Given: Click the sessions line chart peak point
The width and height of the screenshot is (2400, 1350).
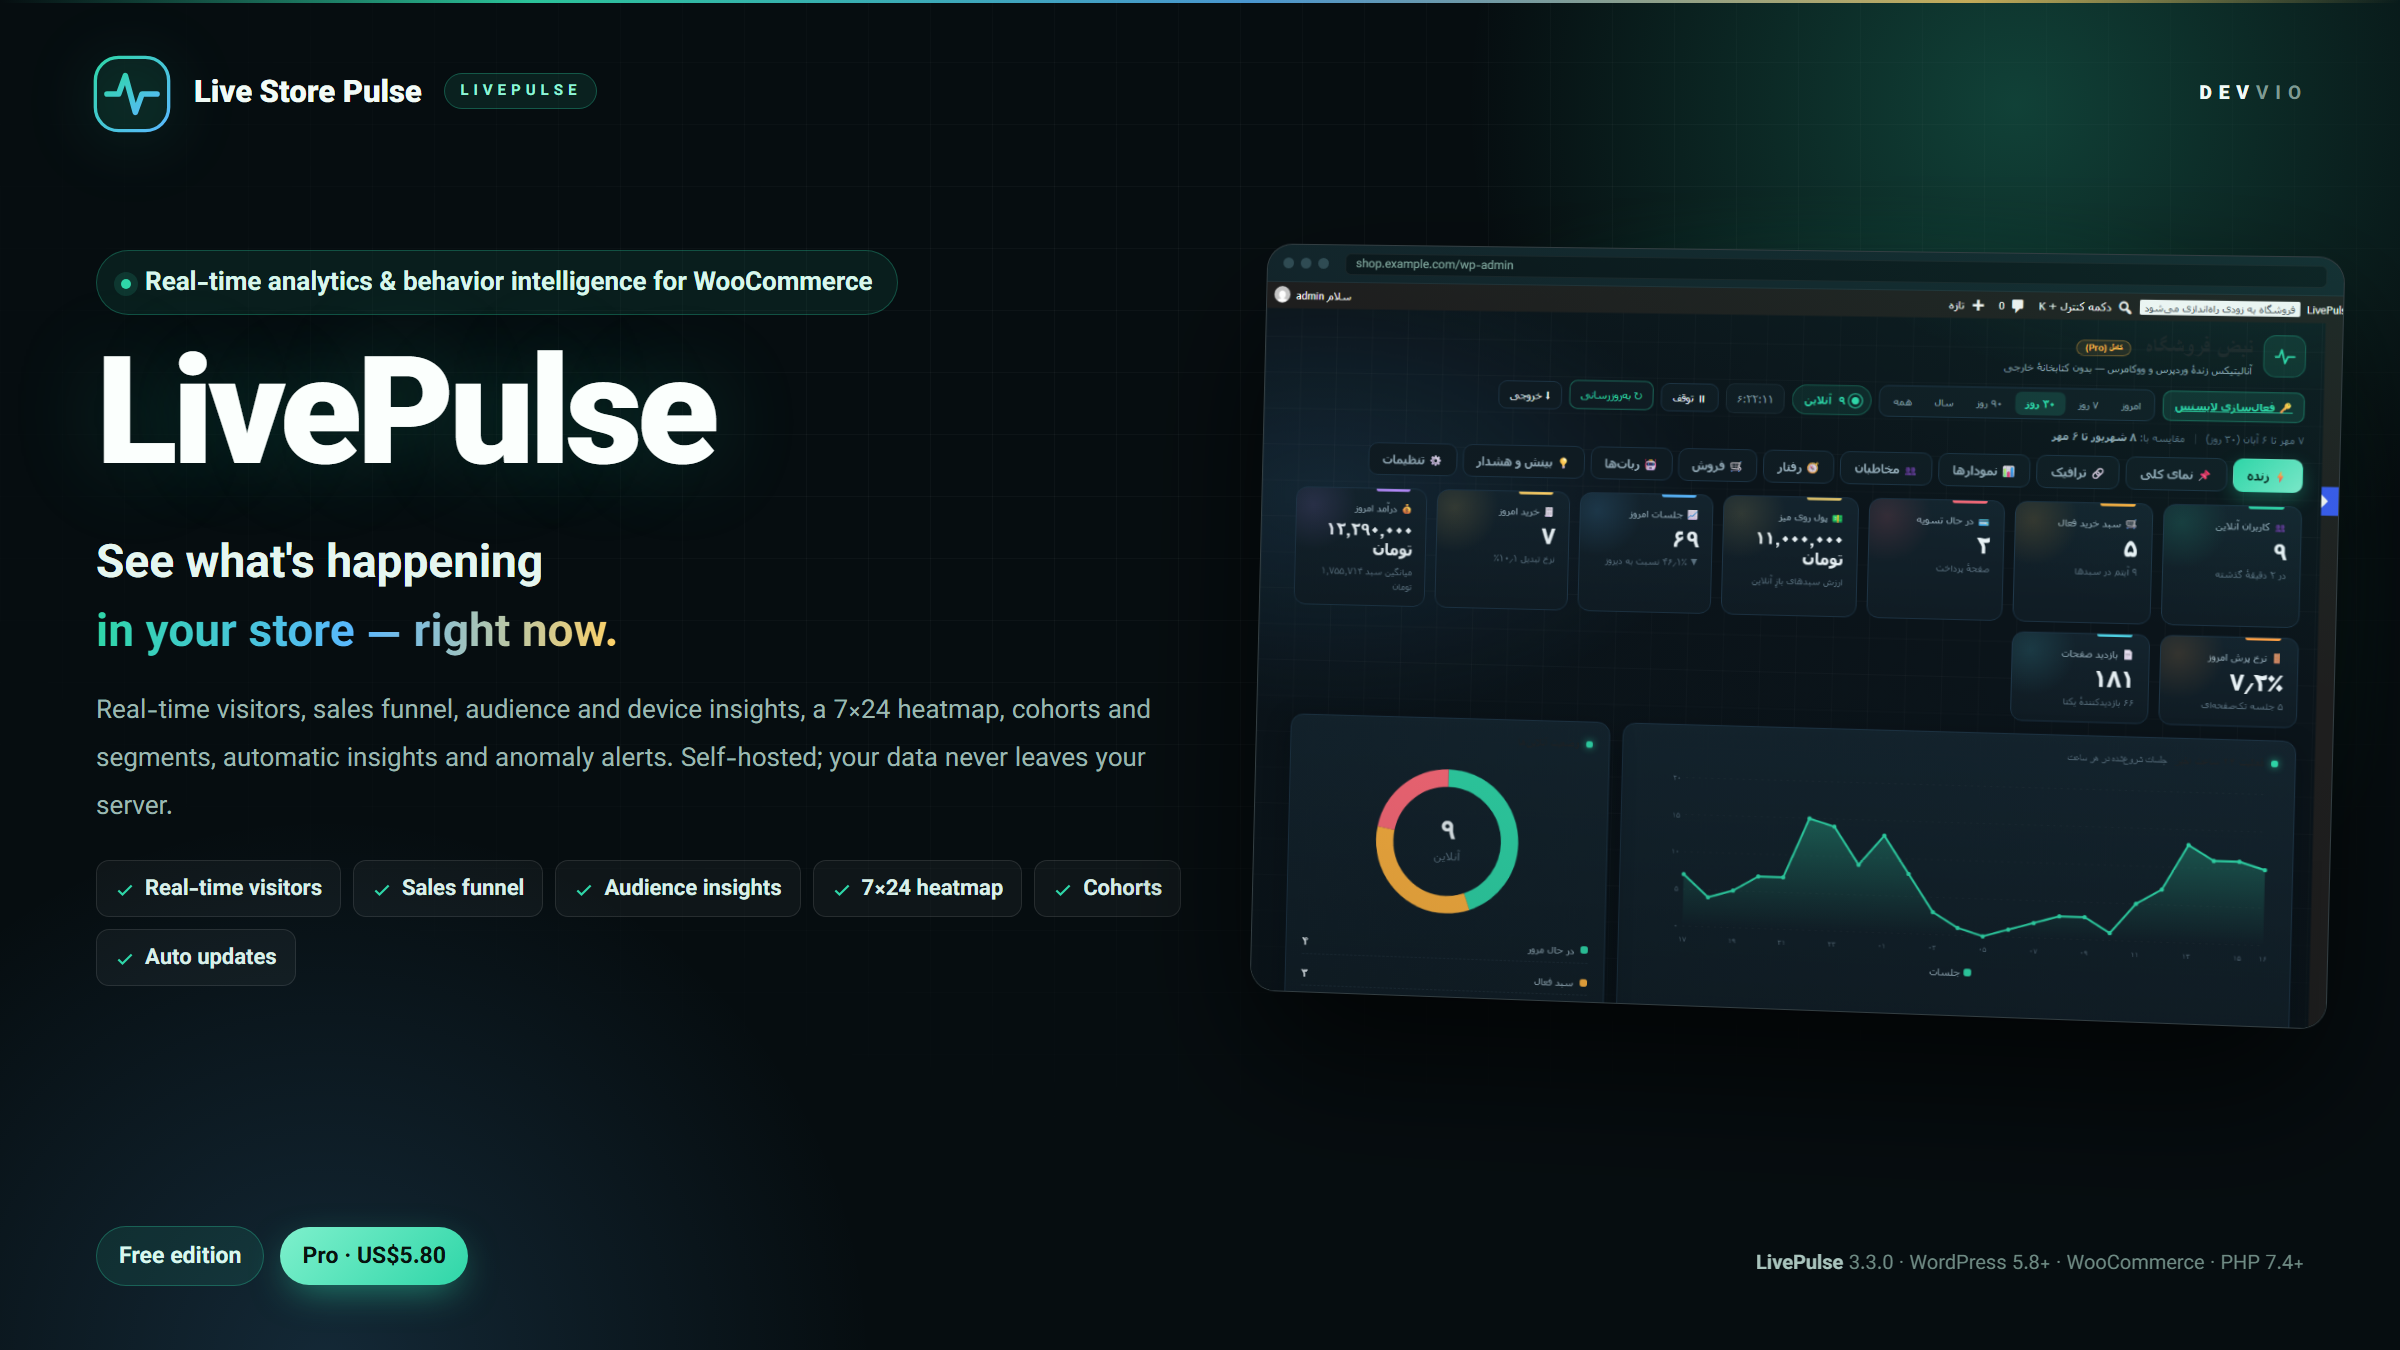Looking at the screenshot, I should [x=1810, y=818].
